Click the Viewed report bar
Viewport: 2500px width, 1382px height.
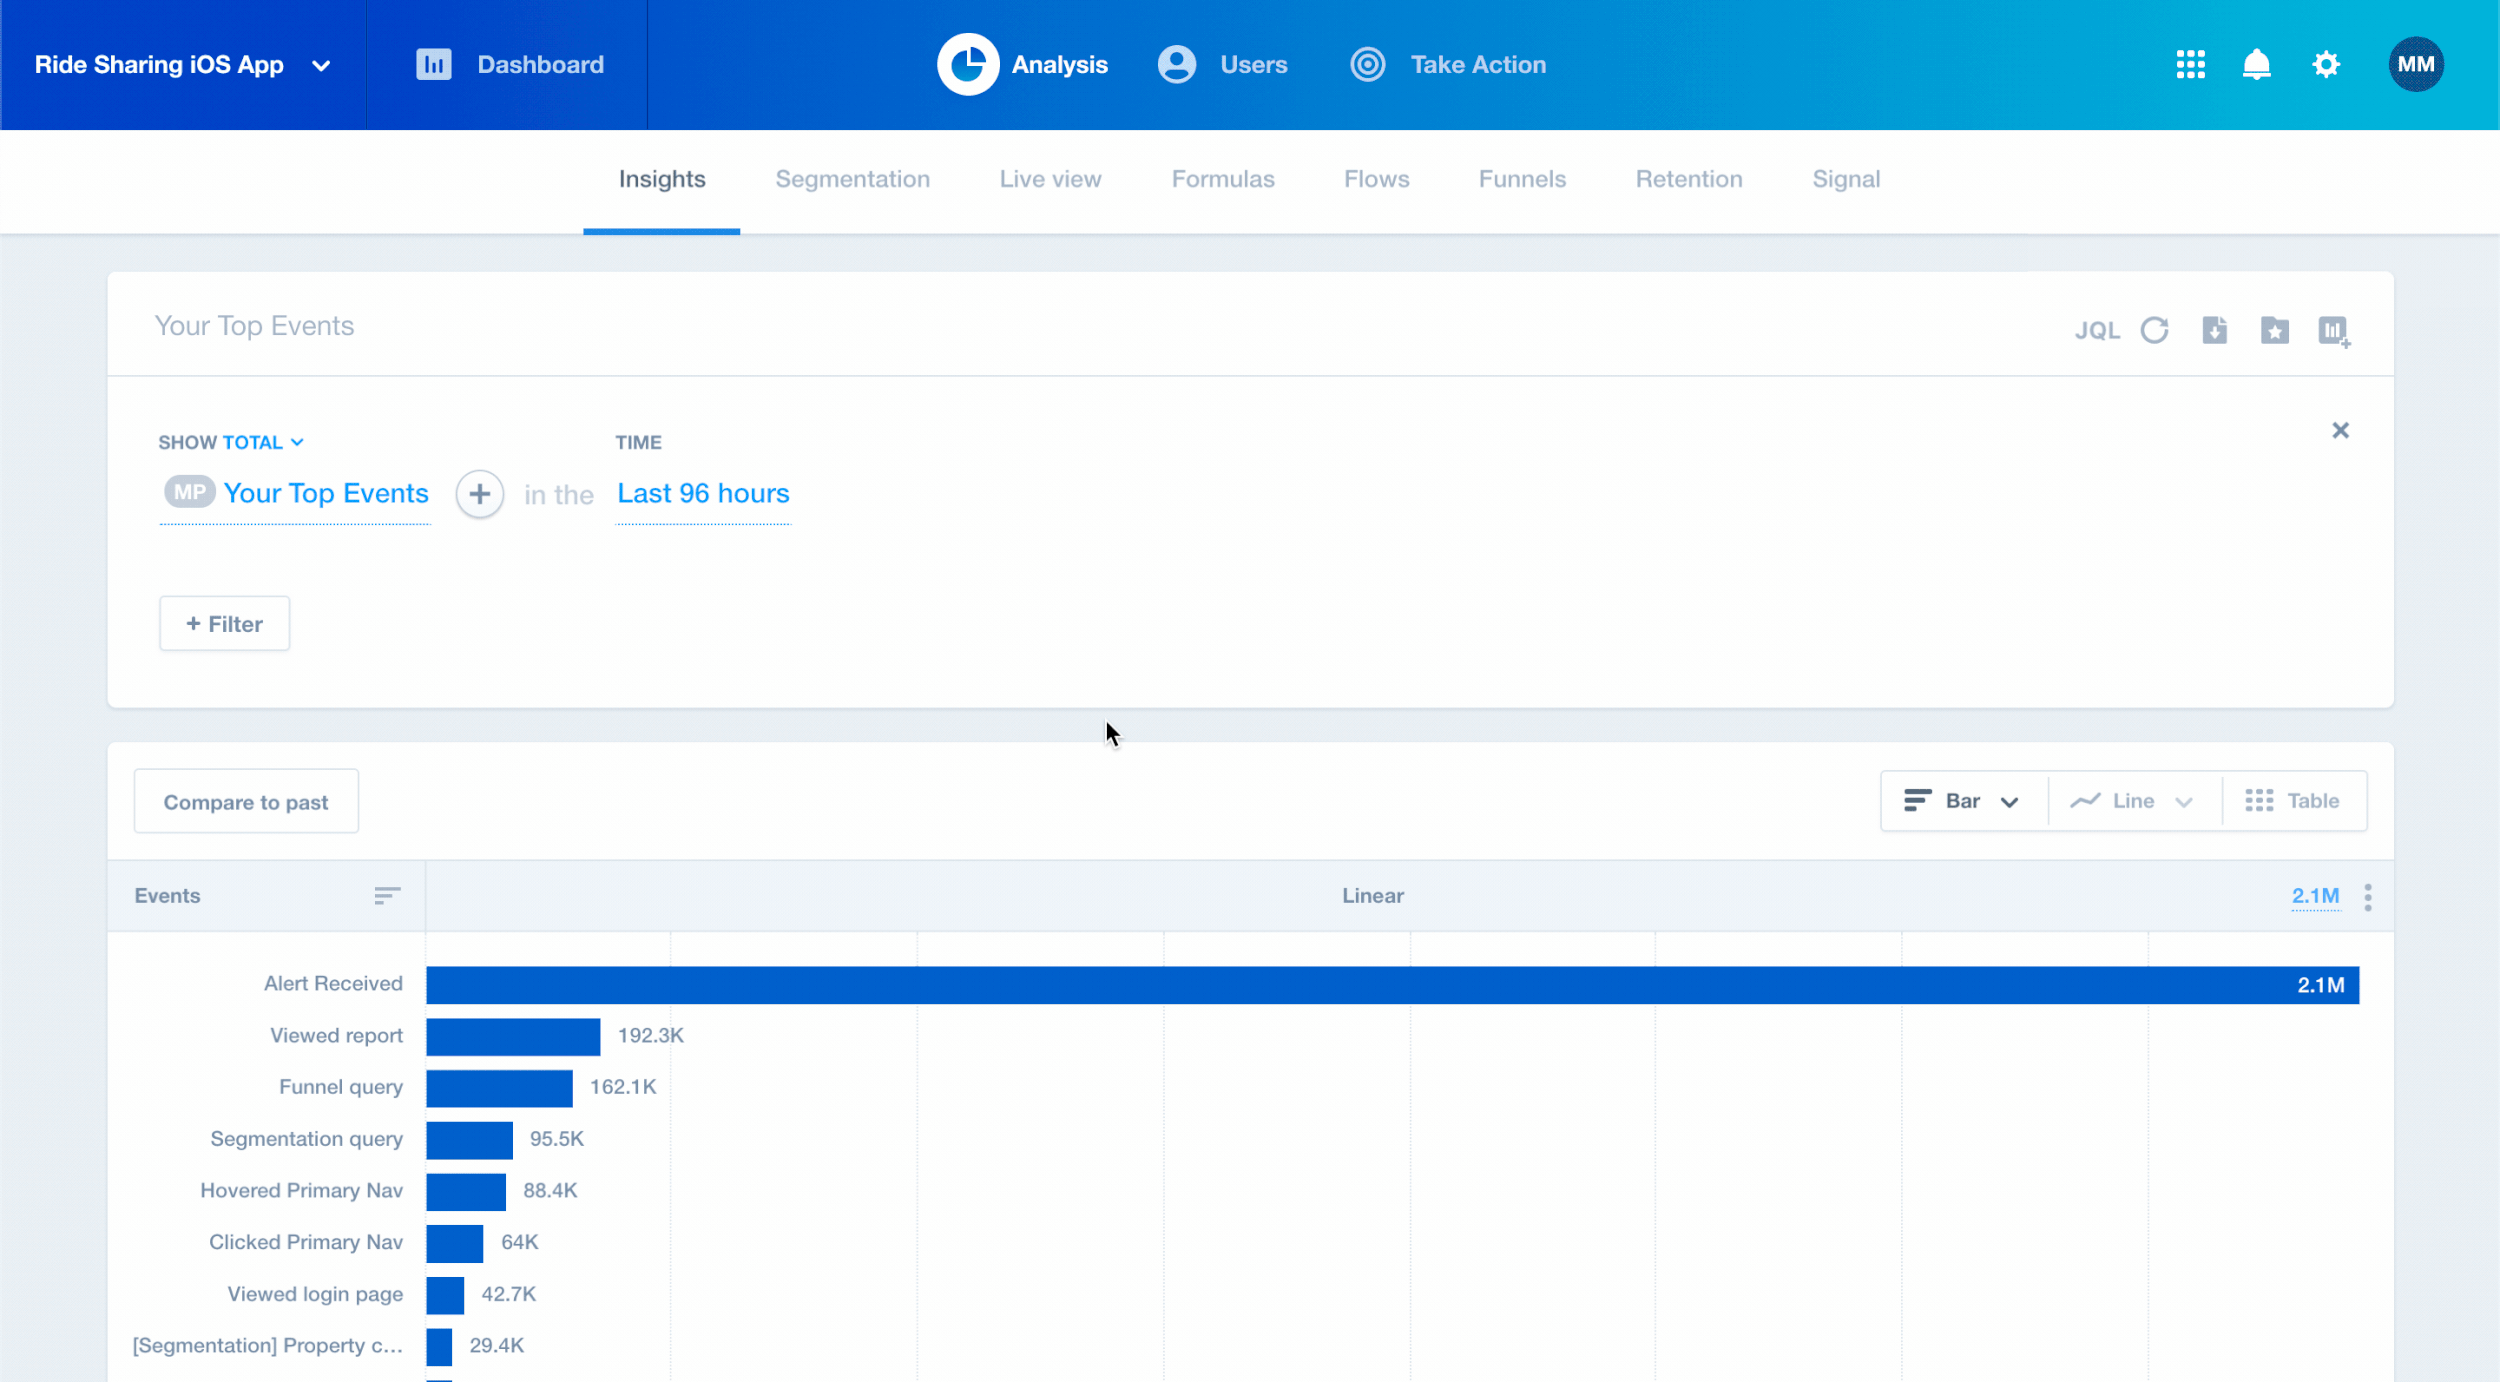(x=513, y=1036)
